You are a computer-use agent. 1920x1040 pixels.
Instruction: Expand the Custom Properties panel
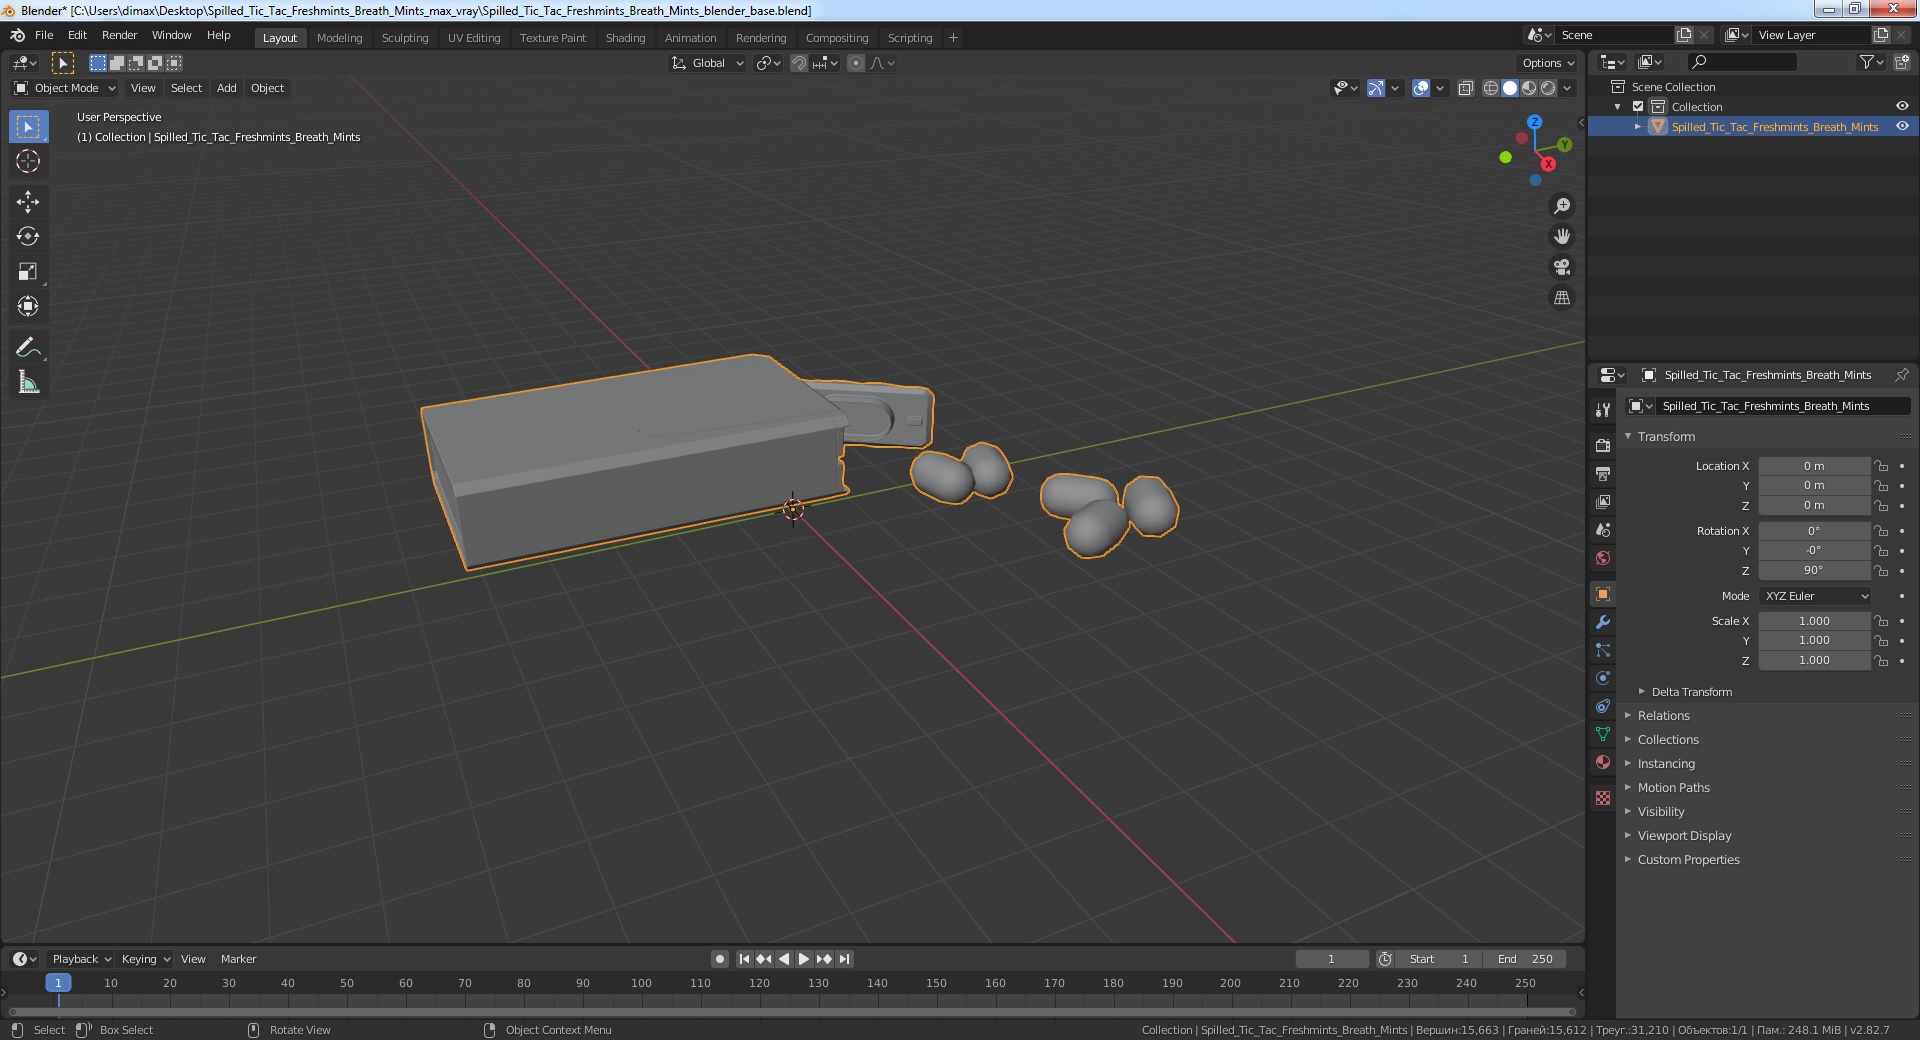pos(1688,860)
